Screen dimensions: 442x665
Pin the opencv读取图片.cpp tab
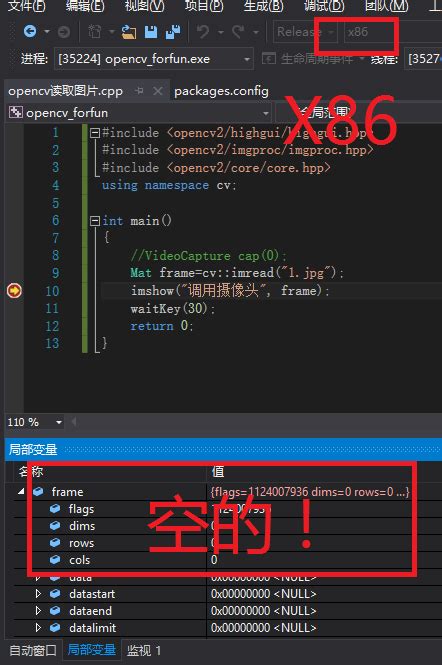point(139,91)
